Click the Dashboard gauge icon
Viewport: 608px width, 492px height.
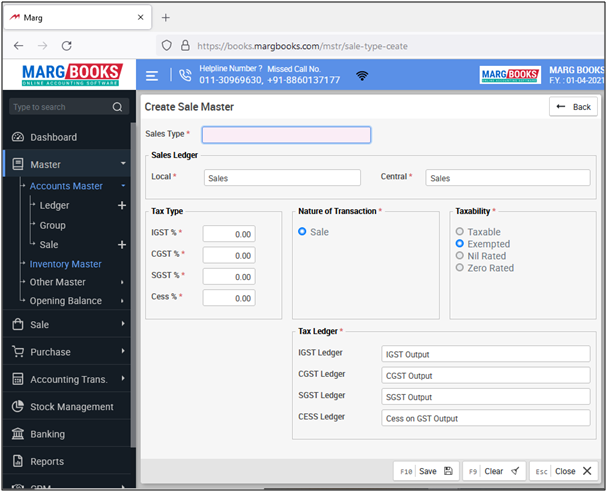pos(18,137)
